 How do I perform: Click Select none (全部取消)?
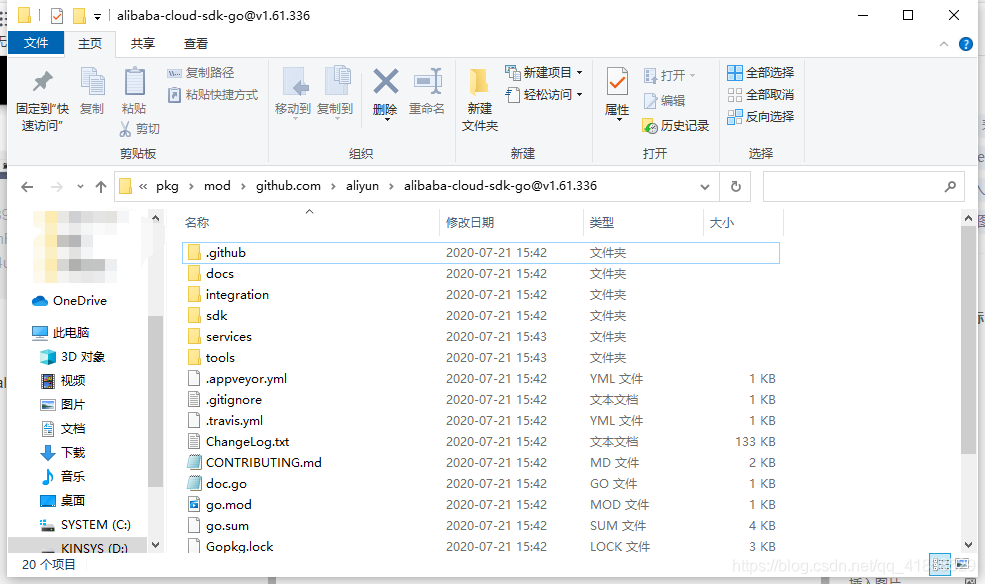[x=761, y=95]
